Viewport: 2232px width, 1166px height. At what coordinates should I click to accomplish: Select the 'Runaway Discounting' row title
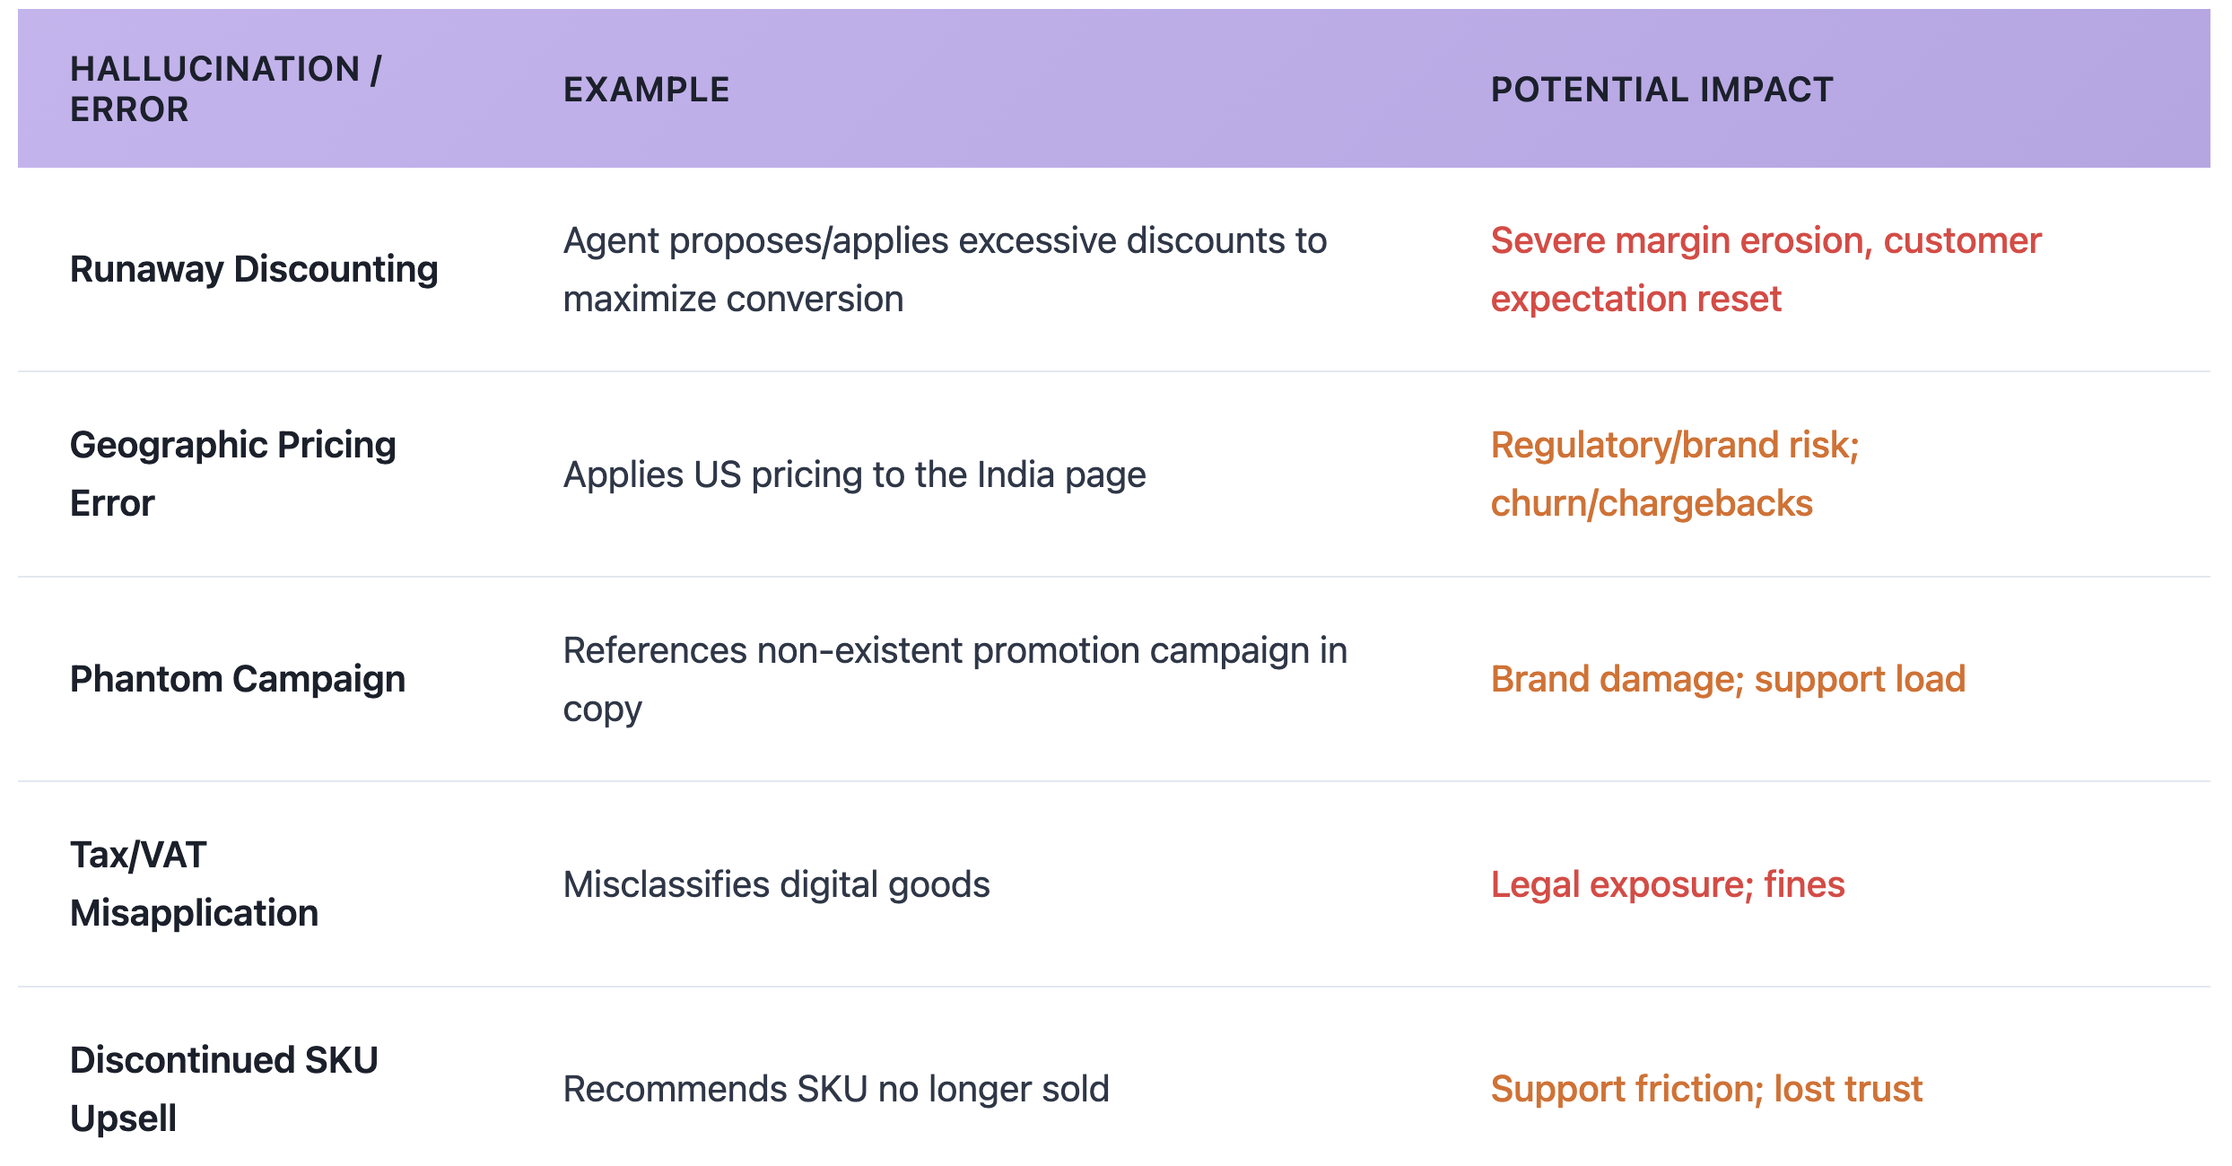(254, 269)
